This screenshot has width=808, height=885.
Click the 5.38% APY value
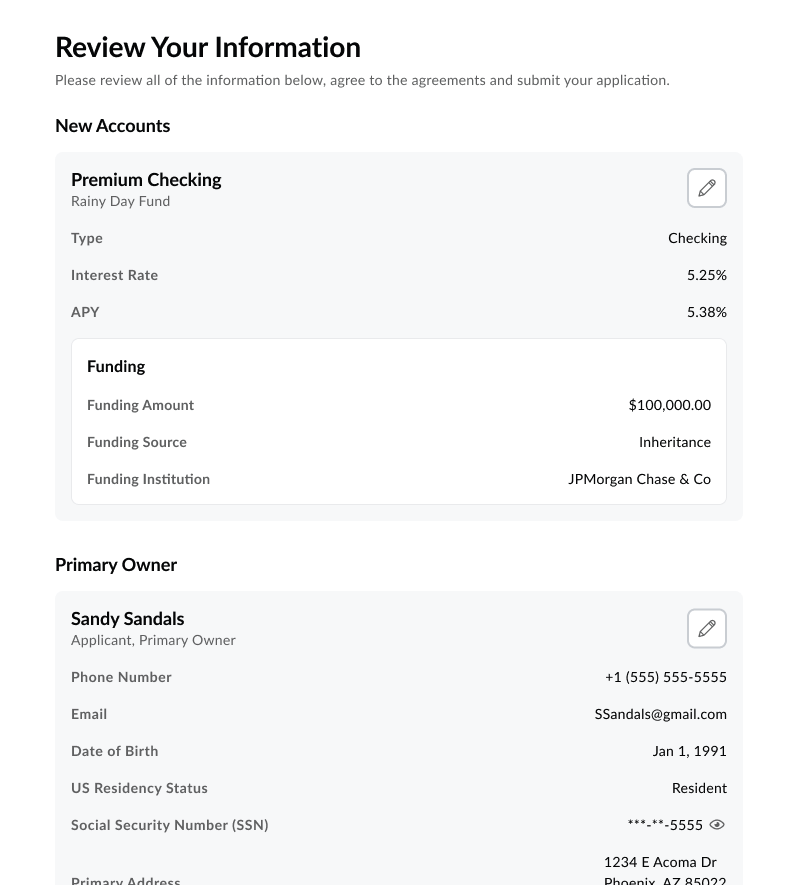[x=706, y=312]
